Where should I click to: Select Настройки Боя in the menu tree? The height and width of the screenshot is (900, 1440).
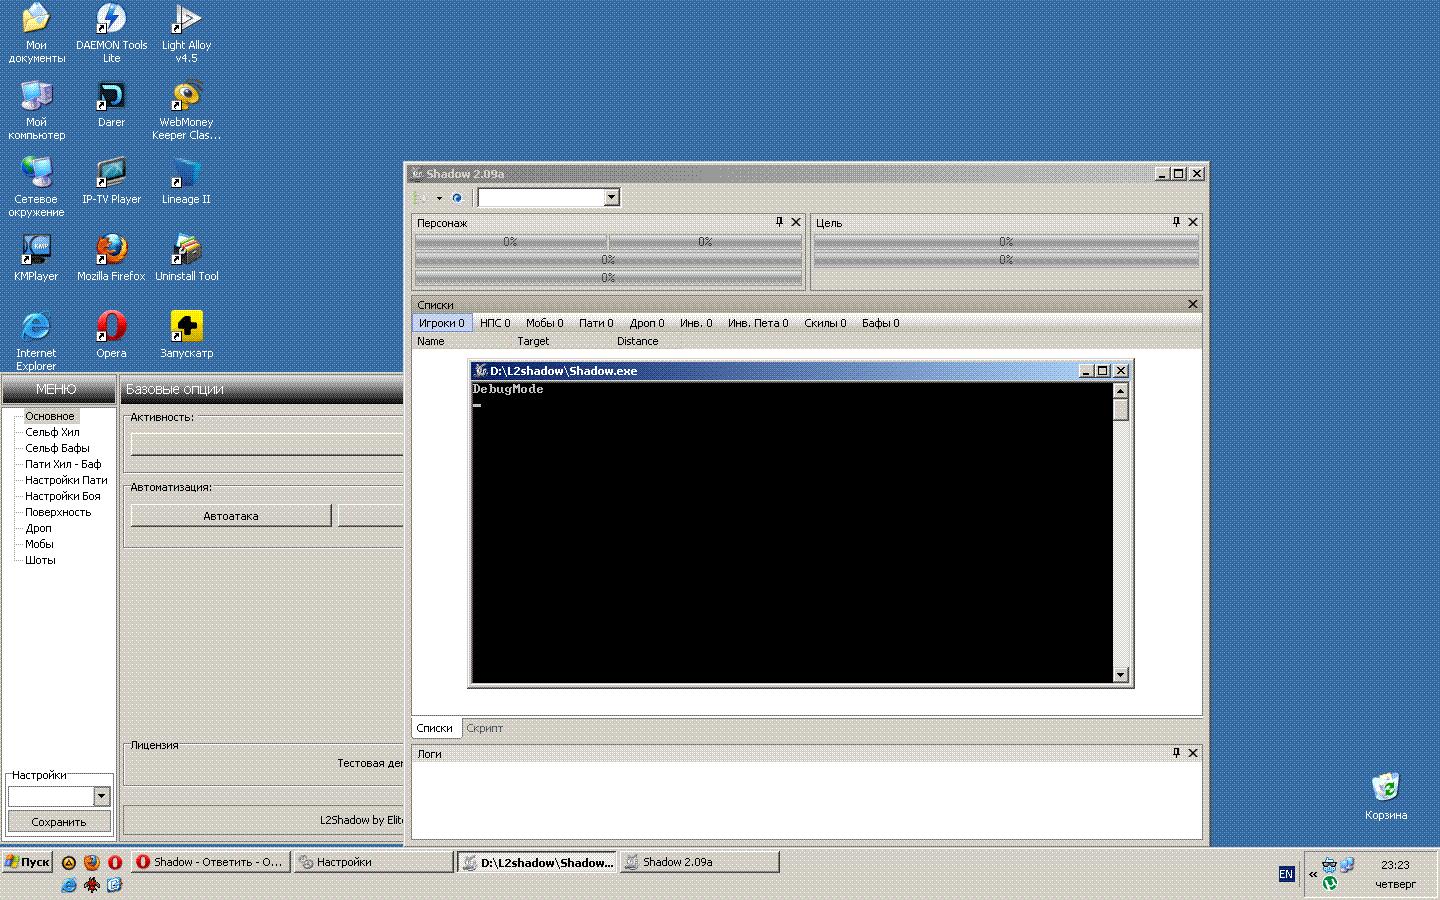(x=63, y=496)
